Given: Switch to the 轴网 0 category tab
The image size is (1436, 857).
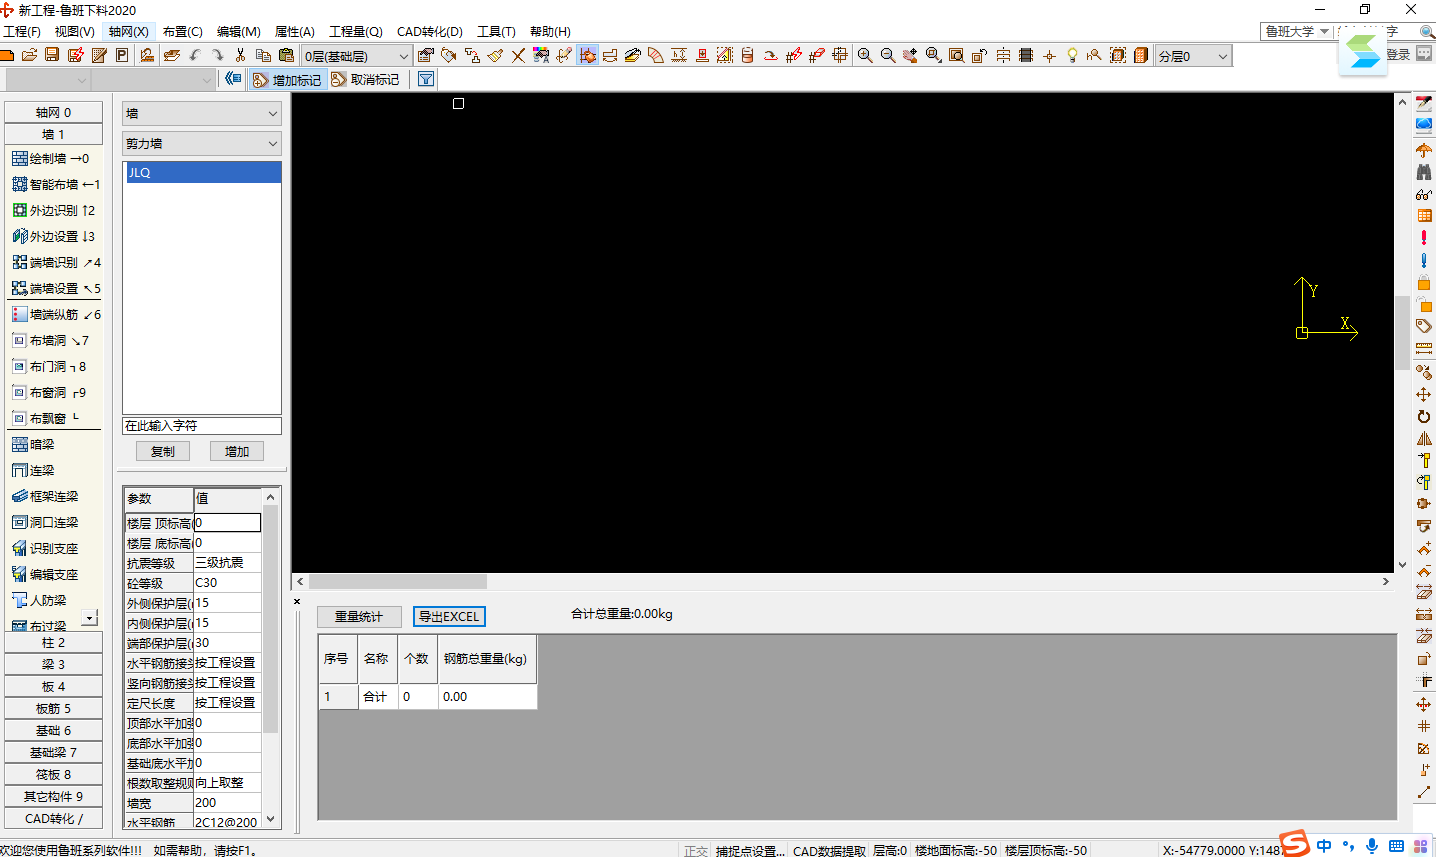Looking at the screenshot, I should [54, 113].
